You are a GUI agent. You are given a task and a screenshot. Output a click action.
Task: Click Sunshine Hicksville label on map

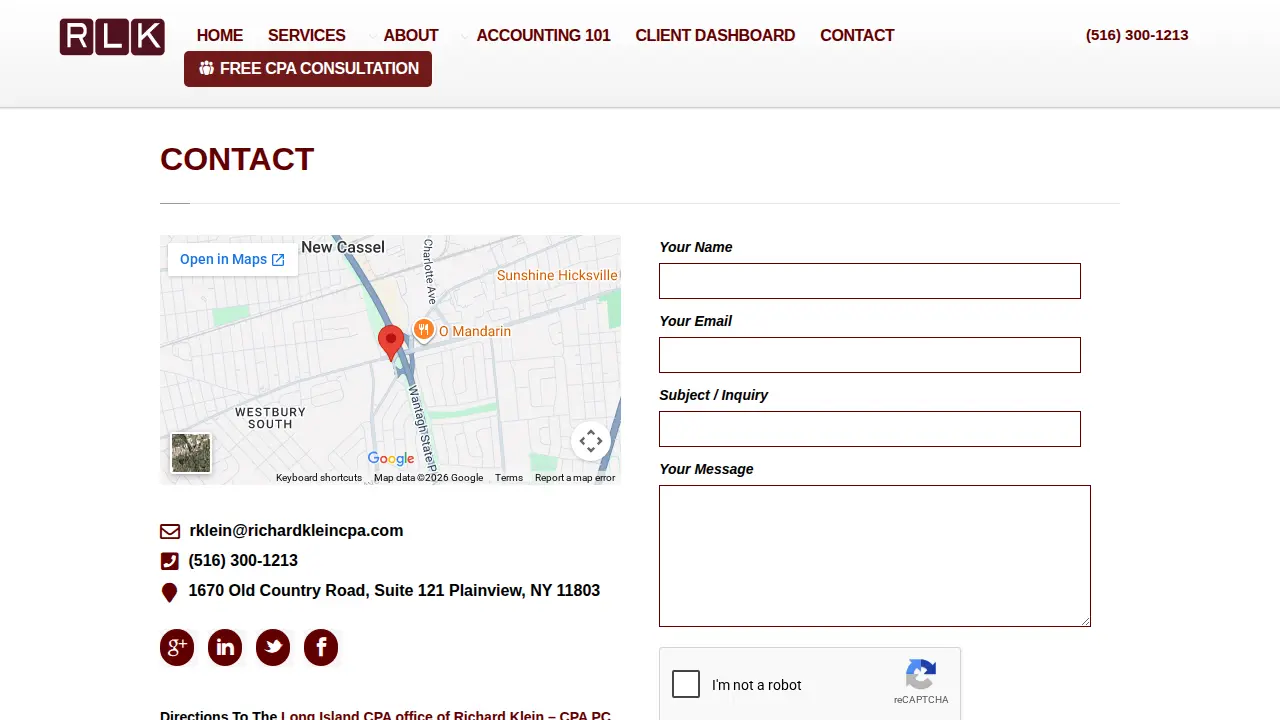pyautogui.click(x=557, y=275)
